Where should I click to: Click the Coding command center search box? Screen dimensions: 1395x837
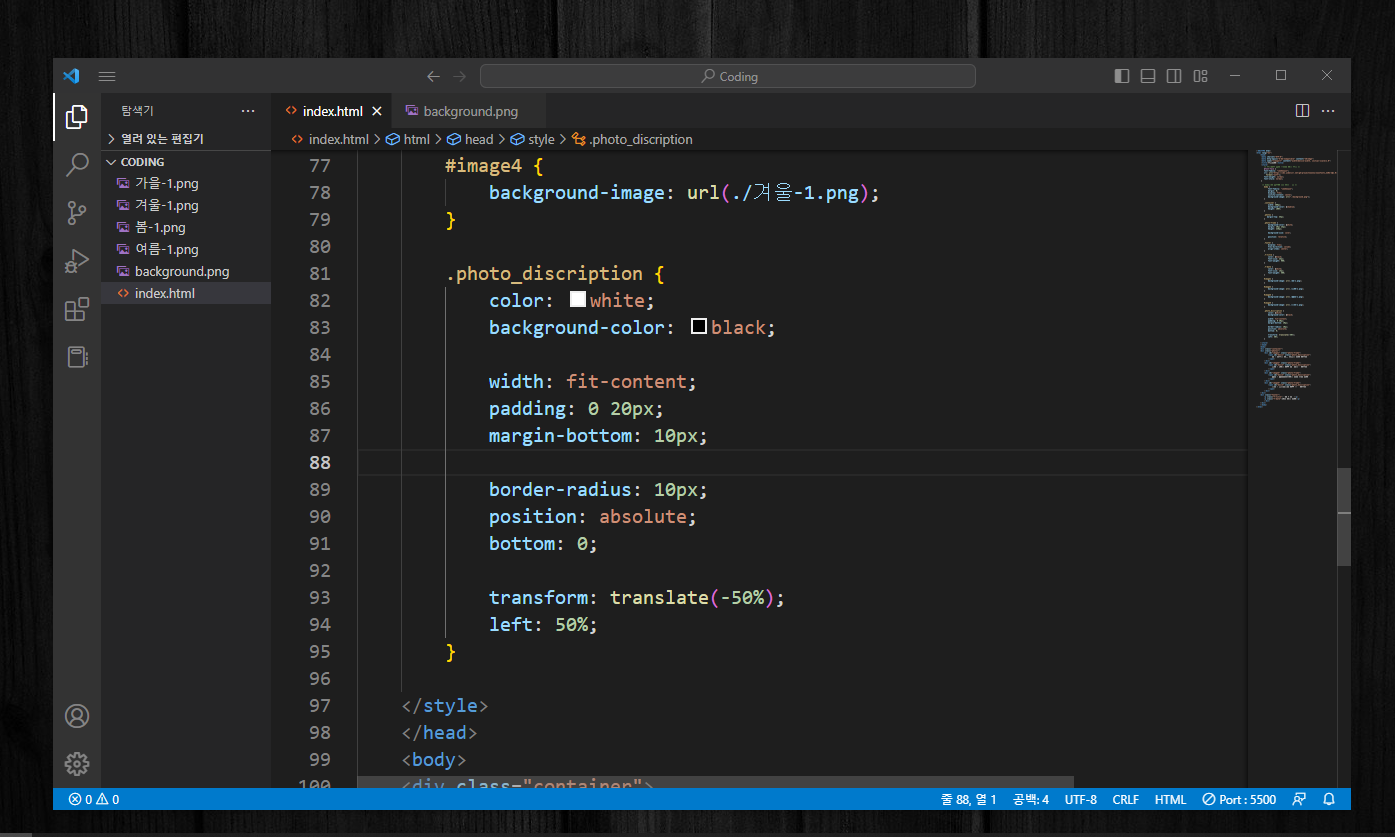[727, 76]
